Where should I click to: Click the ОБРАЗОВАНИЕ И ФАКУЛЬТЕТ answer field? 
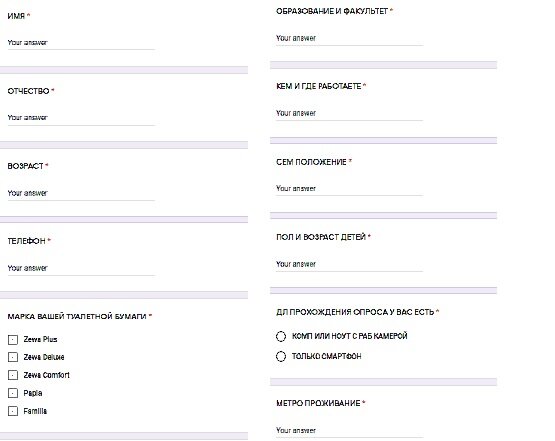pyautogui.click(x=349, y=39)
